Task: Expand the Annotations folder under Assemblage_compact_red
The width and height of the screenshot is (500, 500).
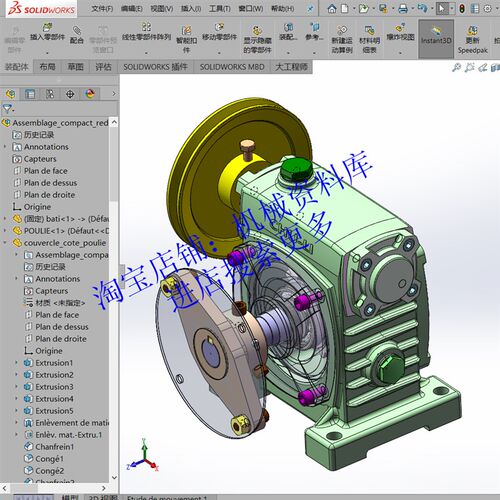Action: [x=5, y=147]
